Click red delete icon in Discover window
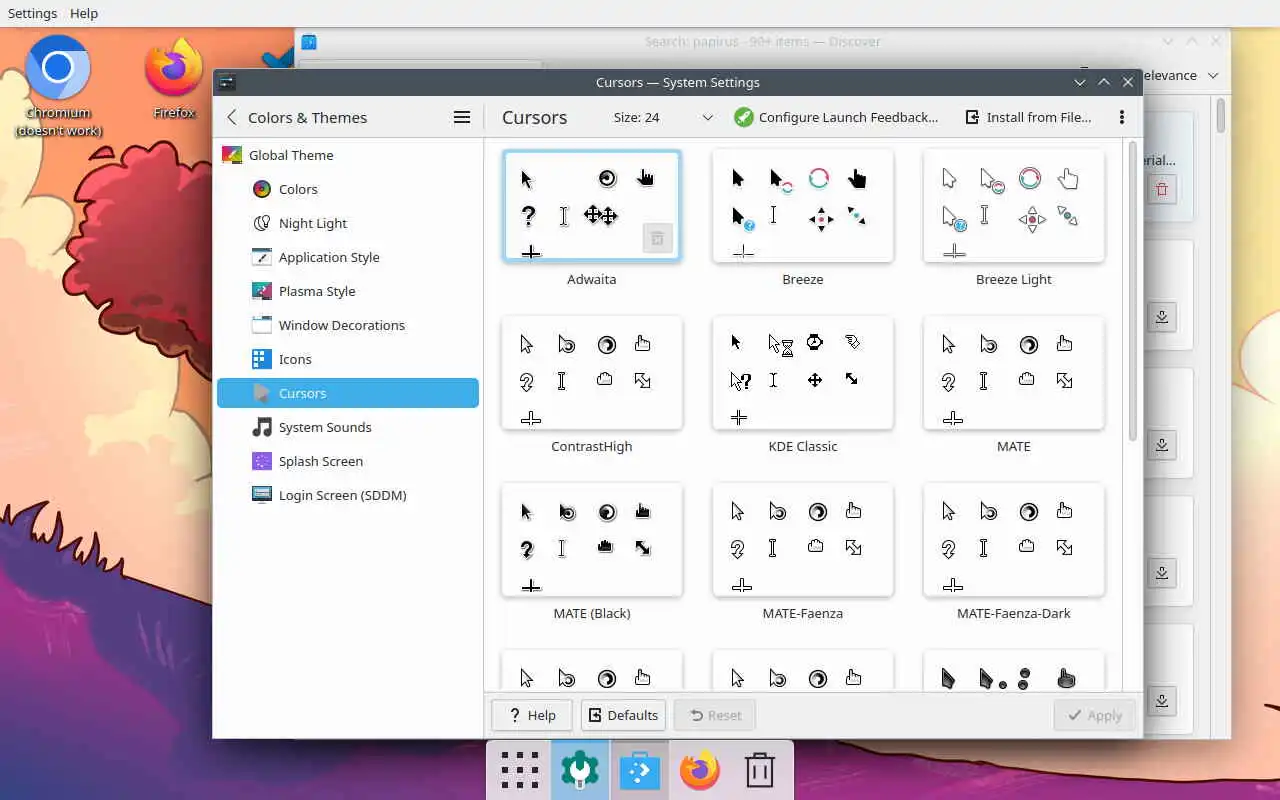The height and width of the screenshot is (800, 1280). (x=1161, y=189)
